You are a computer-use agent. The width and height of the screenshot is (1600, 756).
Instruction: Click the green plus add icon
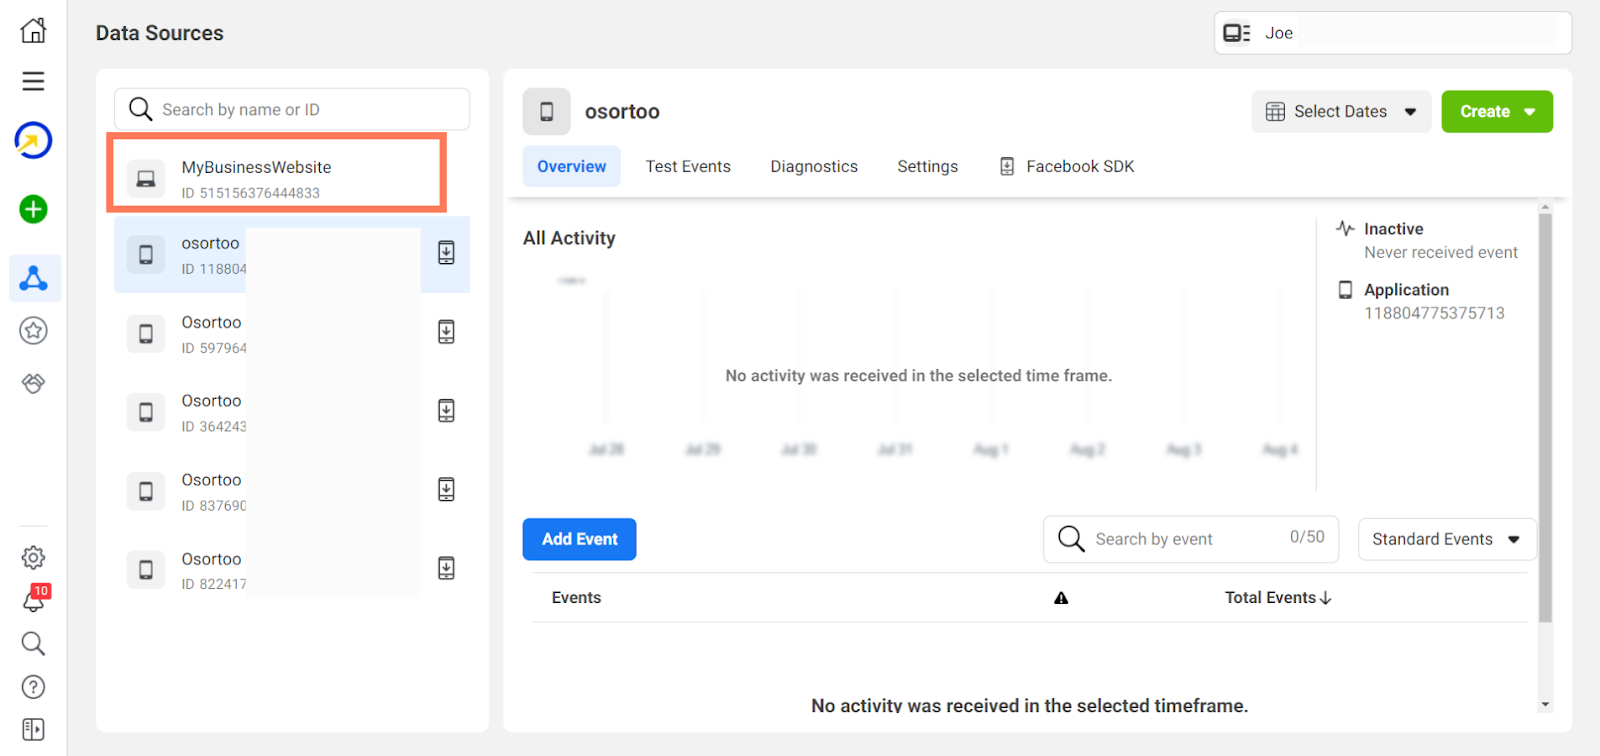click(33, 209)
